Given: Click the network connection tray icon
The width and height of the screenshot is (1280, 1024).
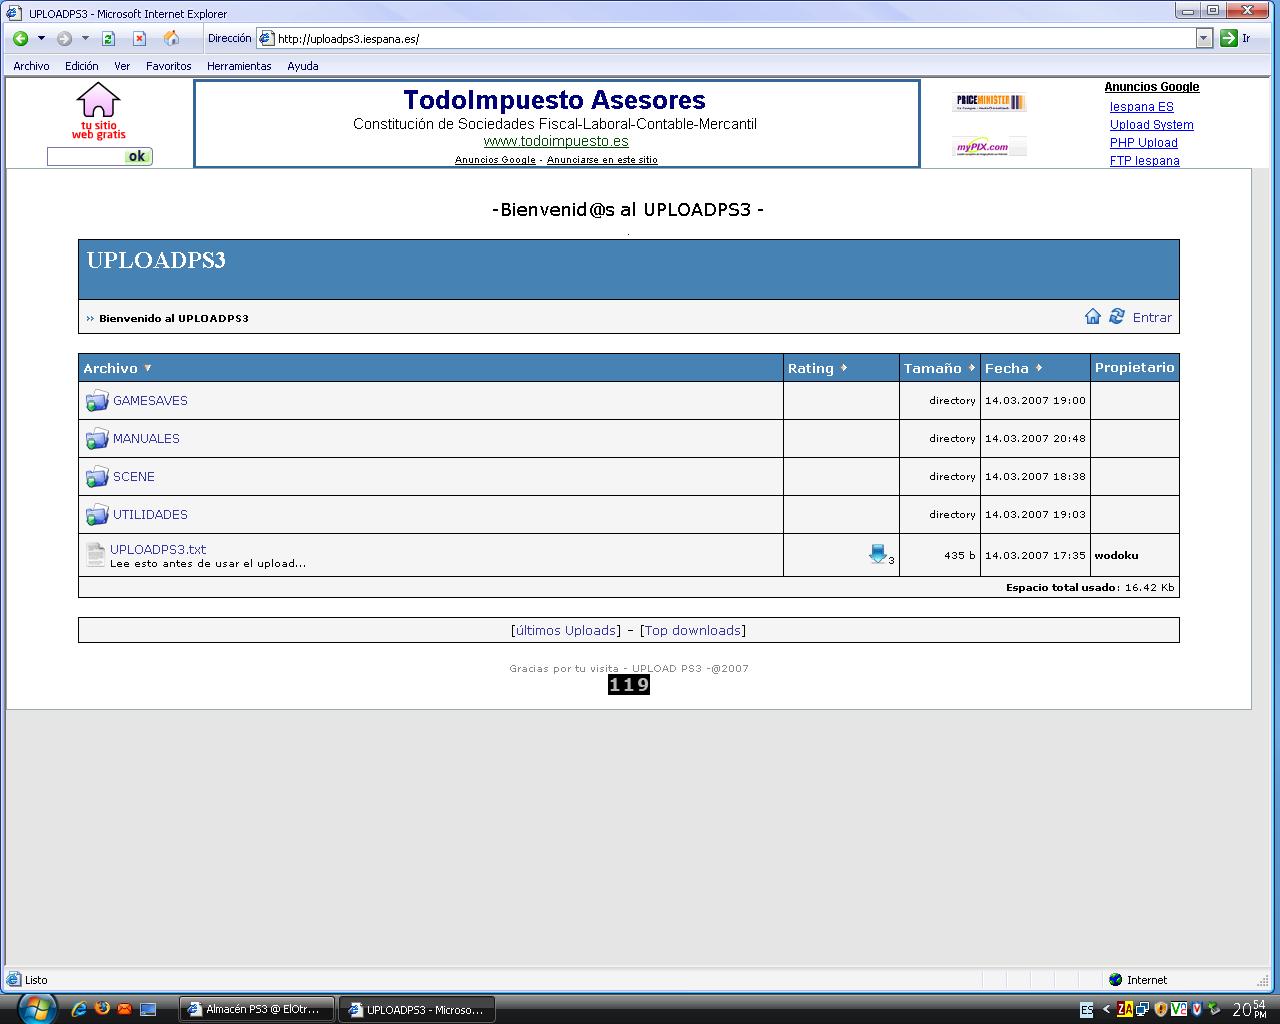Looking at the screenshot, I should (x=1144, y=1010).
